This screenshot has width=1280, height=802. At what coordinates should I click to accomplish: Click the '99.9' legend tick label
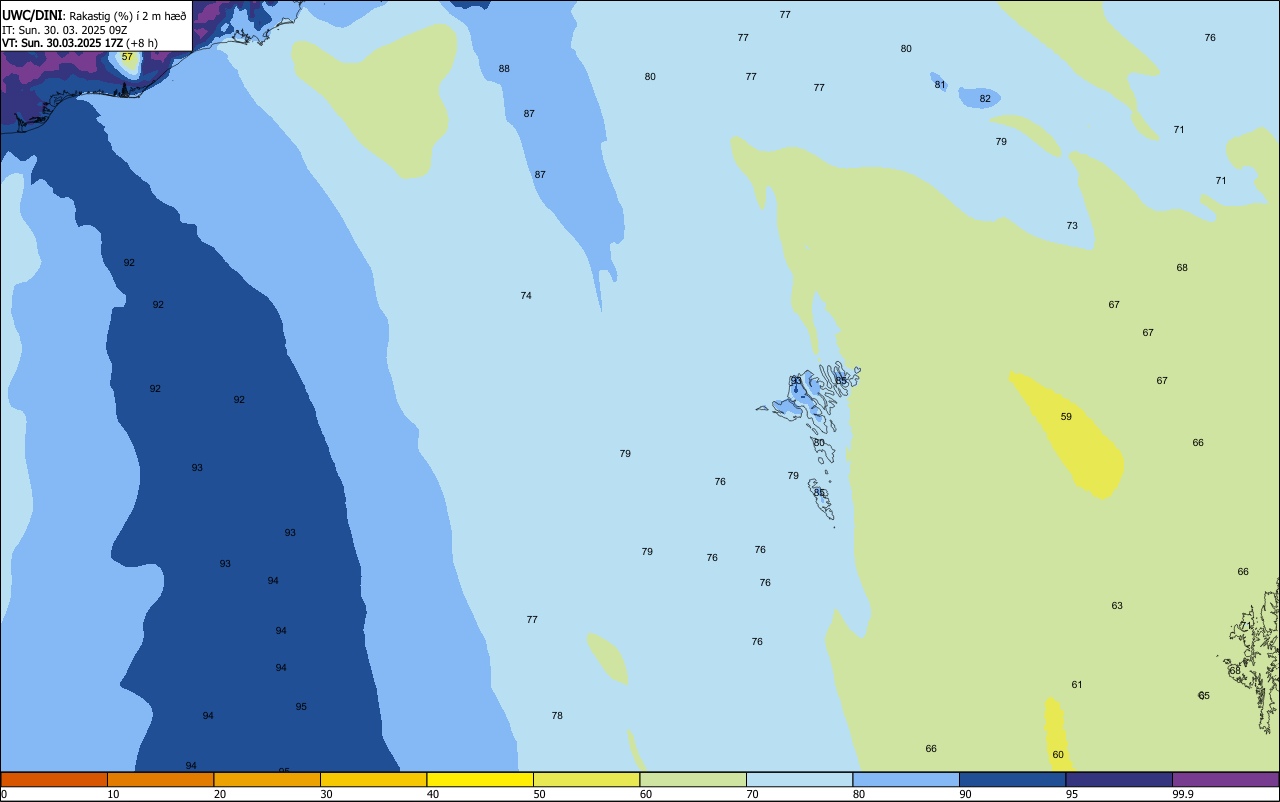pyautogui.click(x=1183, y=794)
